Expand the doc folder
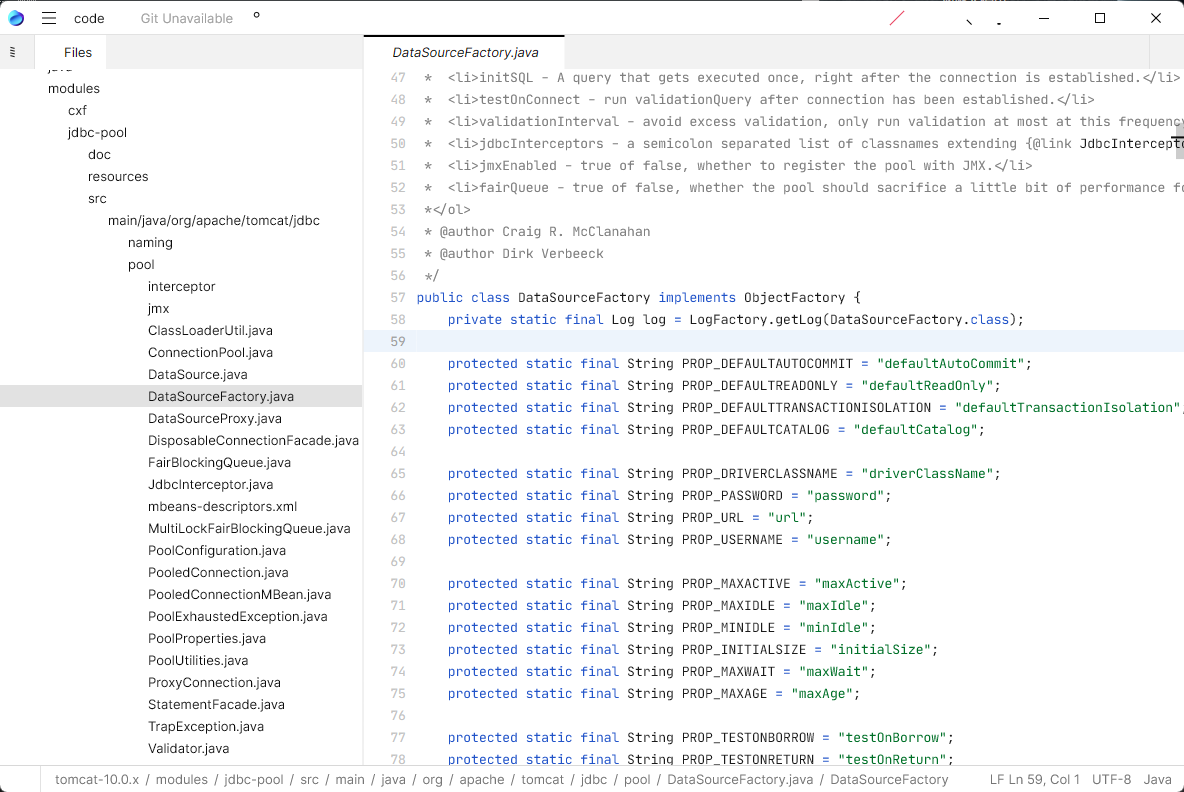This screenshot has height=792, width=1184. click(x=99, y=154)
